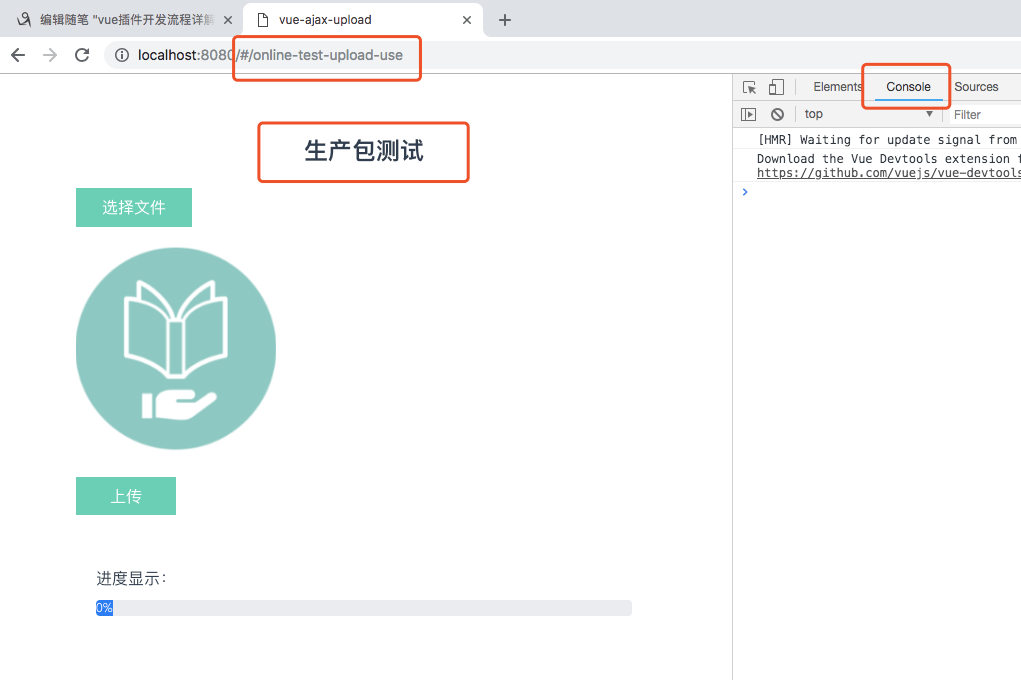Open the console sidebar icon
The image size is (1021, 680).
(749, 113)
